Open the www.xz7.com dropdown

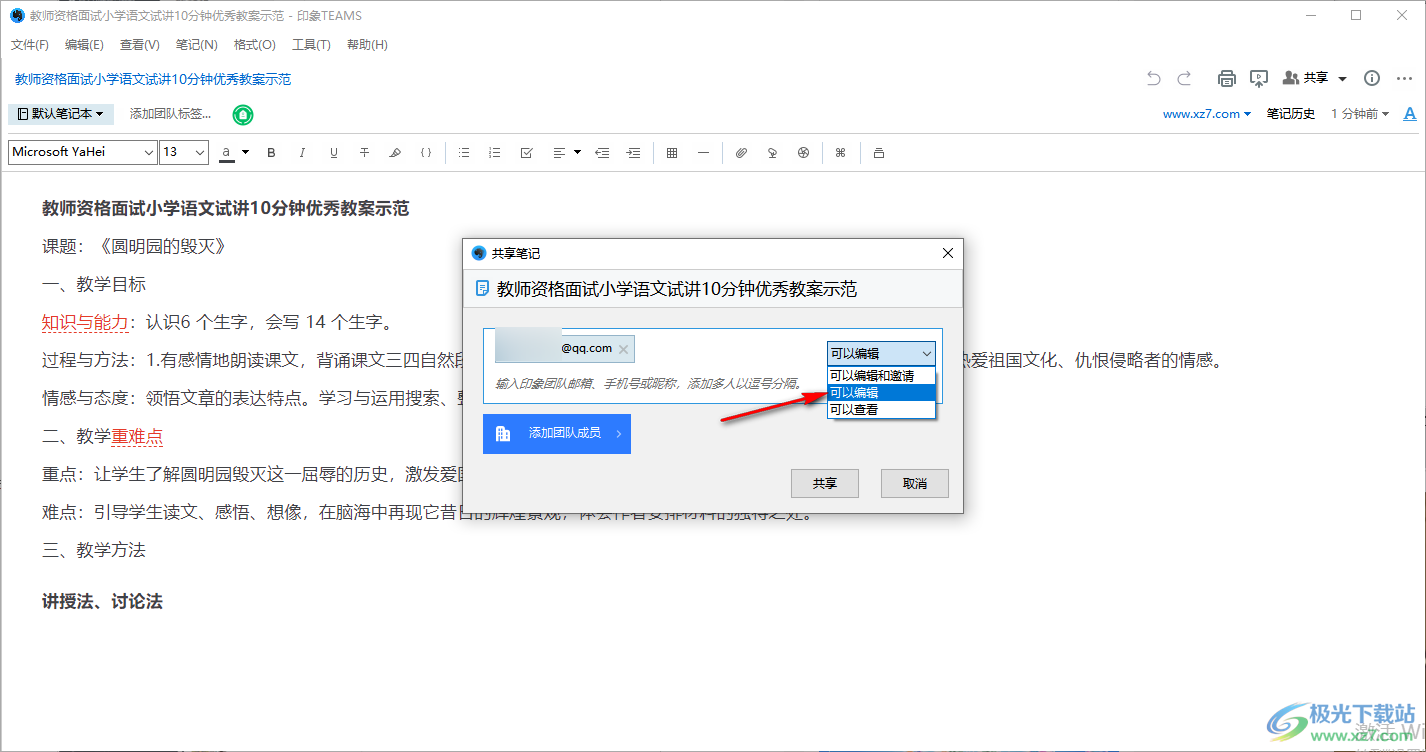pyautogui.click(x=1207, y=114)
